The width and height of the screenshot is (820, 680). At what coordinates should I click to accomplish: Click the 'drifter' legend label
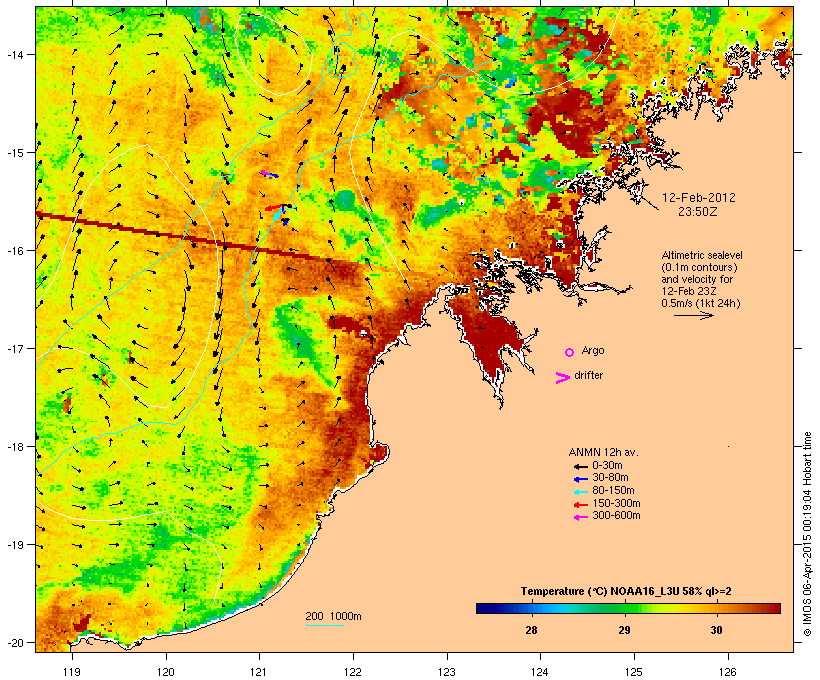point(588,375)
